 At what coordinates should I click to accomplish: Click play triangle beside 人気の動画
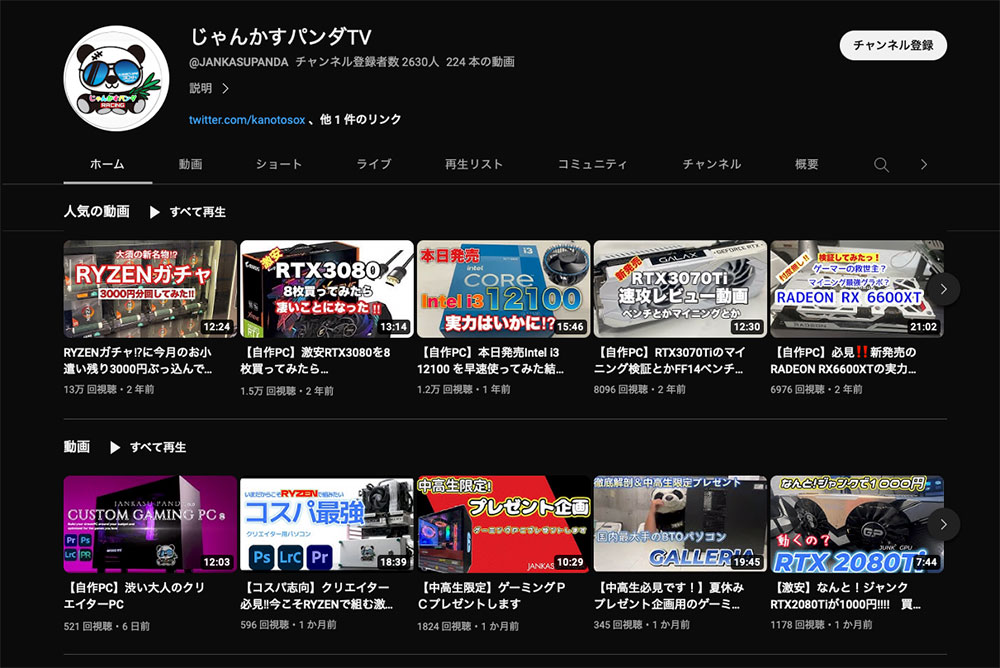click(x=154, y=212)
